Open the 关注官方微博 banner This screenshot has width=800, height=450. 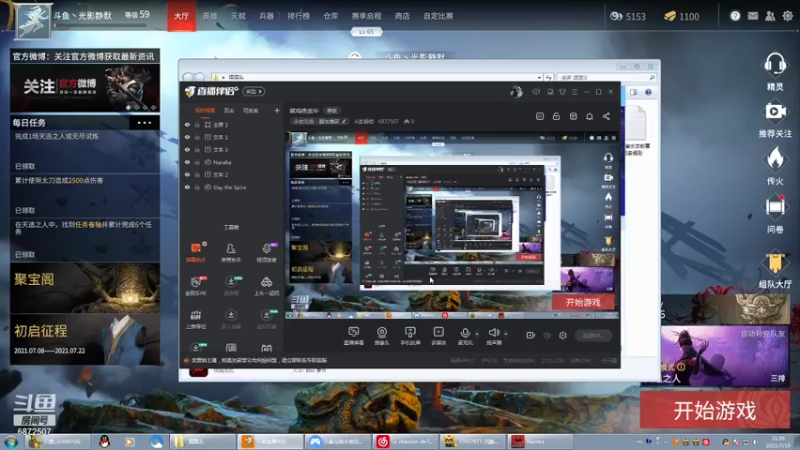85,88
